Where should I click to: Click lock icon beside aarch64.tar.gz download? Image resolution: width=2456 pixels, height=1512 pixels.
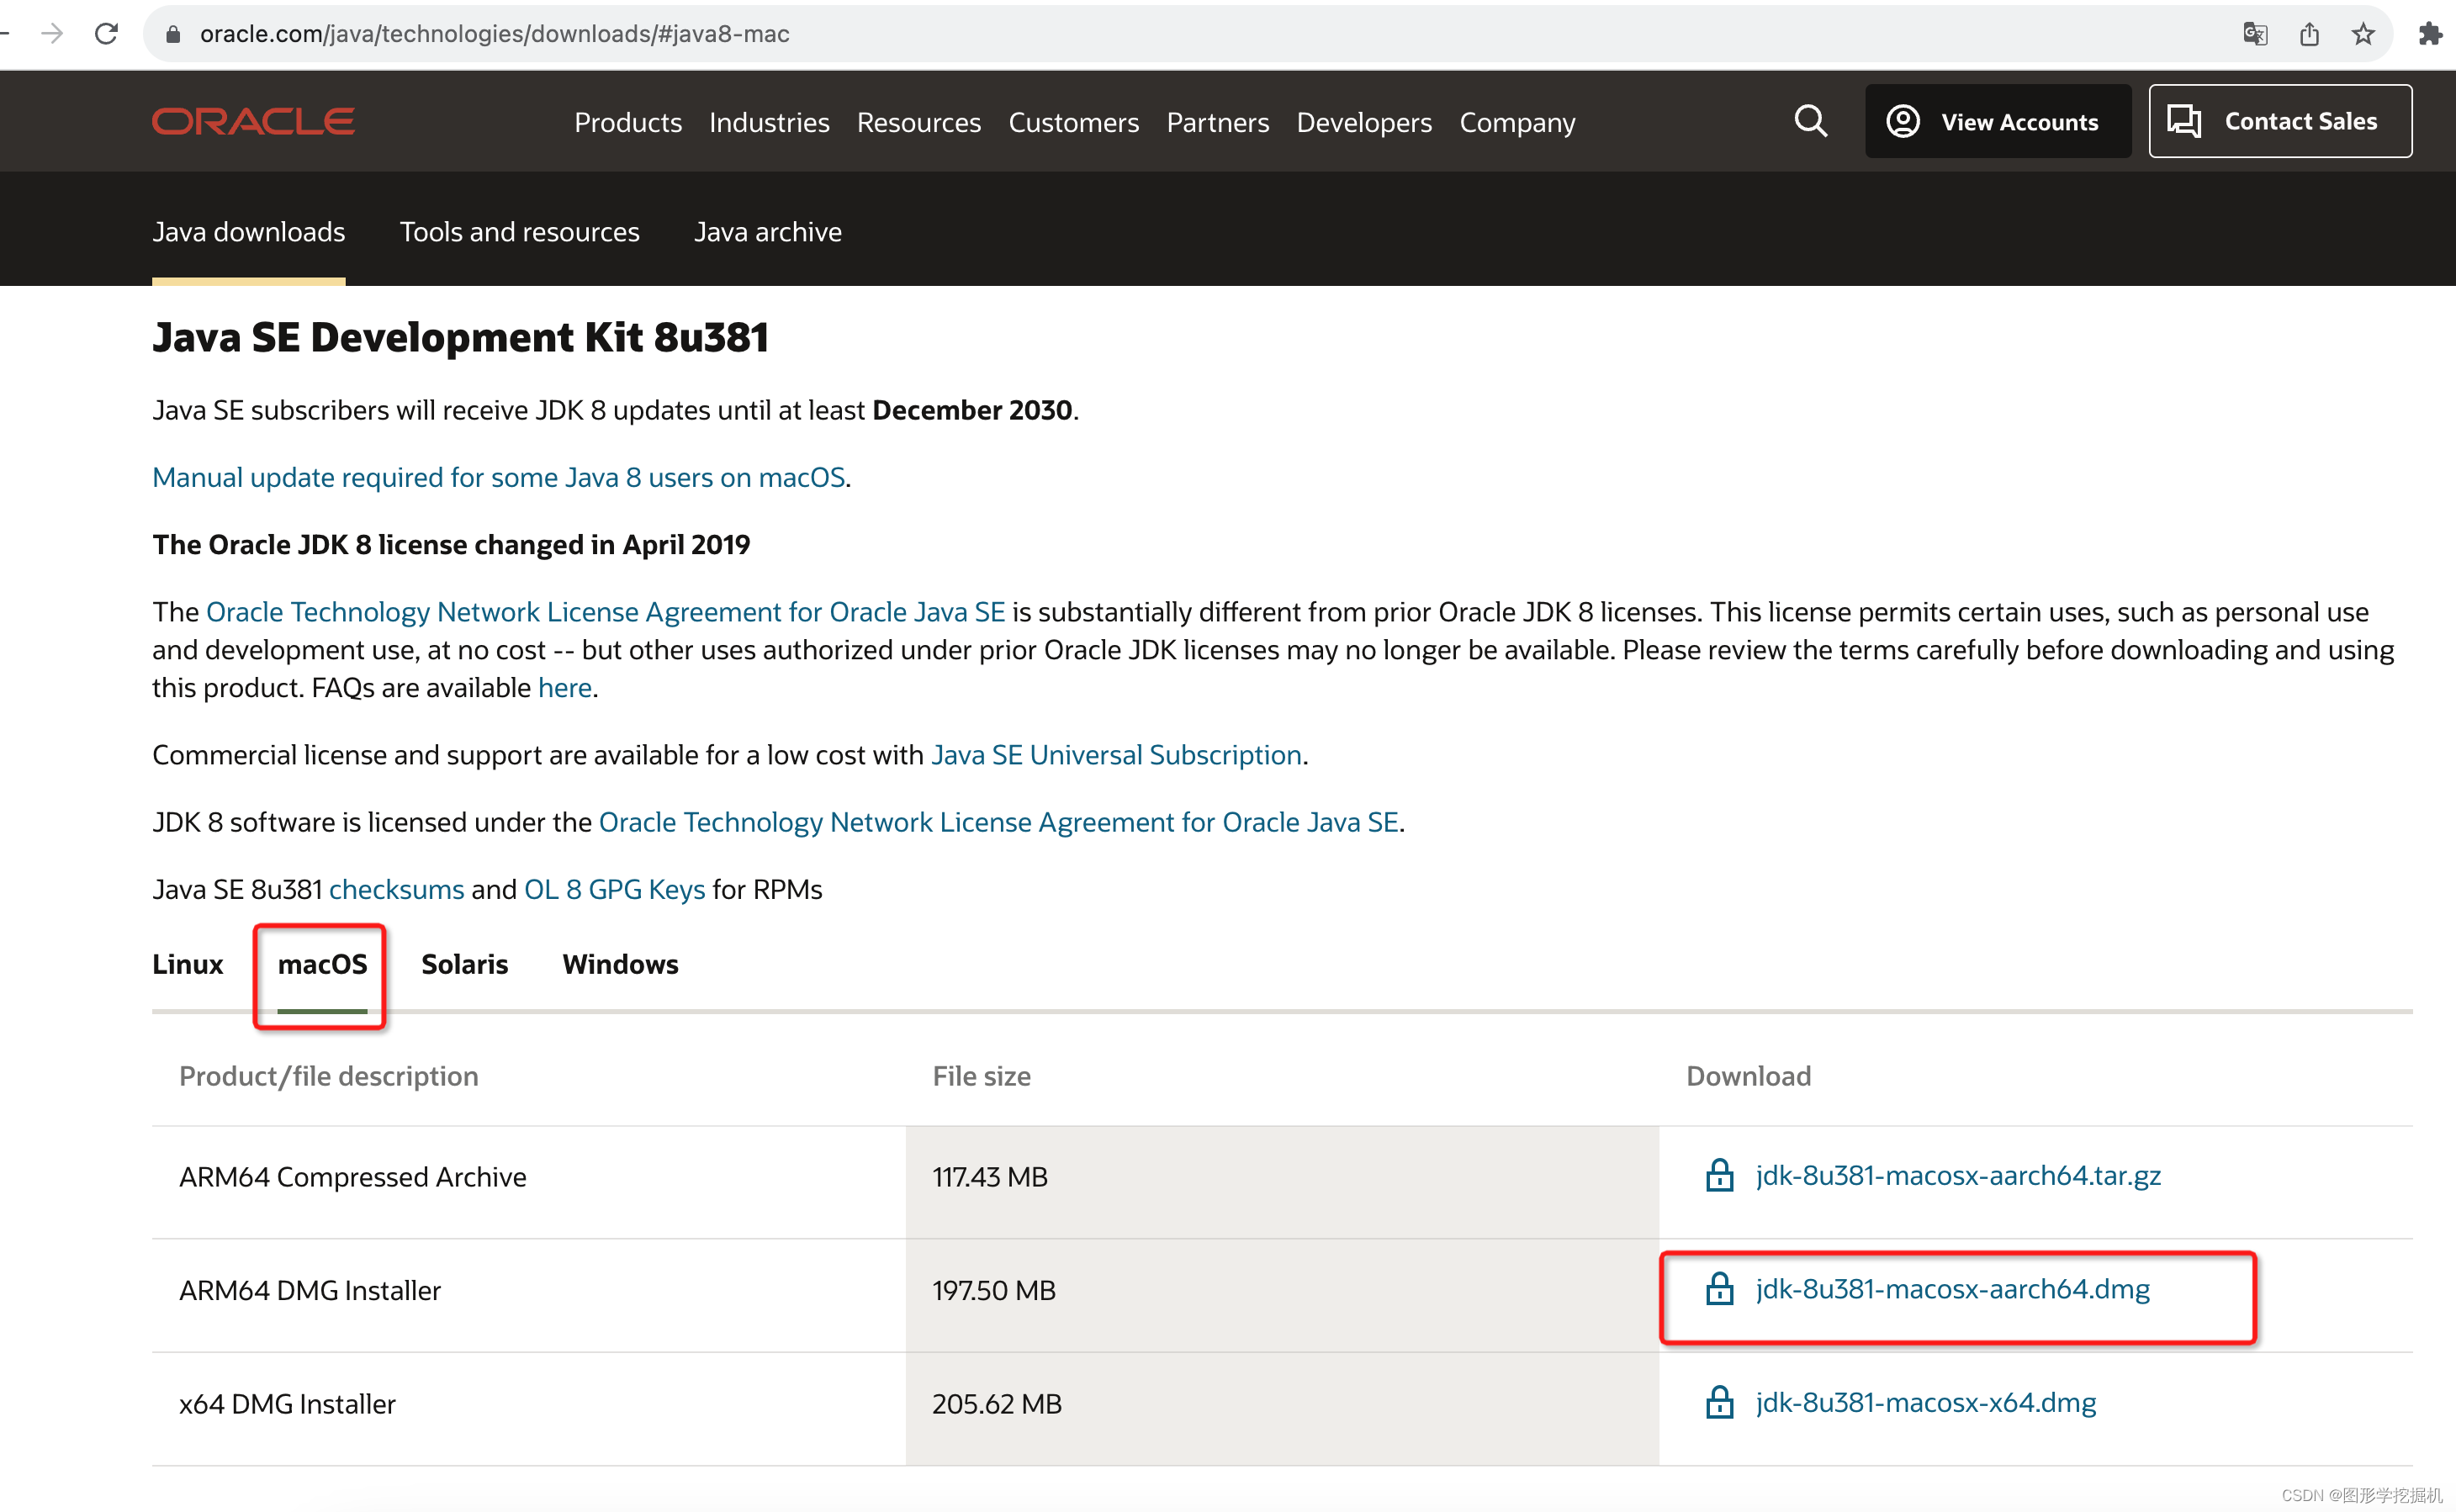(x=1719, y=1175)
